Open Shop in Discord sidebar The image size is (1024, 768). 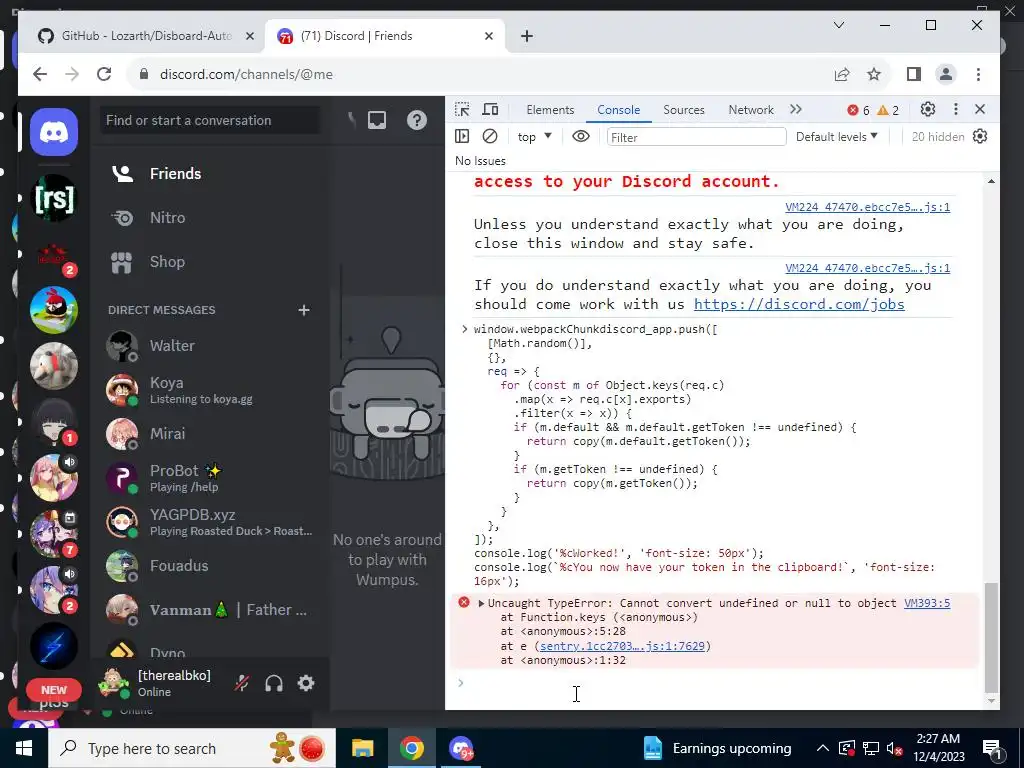coord(210,262)
